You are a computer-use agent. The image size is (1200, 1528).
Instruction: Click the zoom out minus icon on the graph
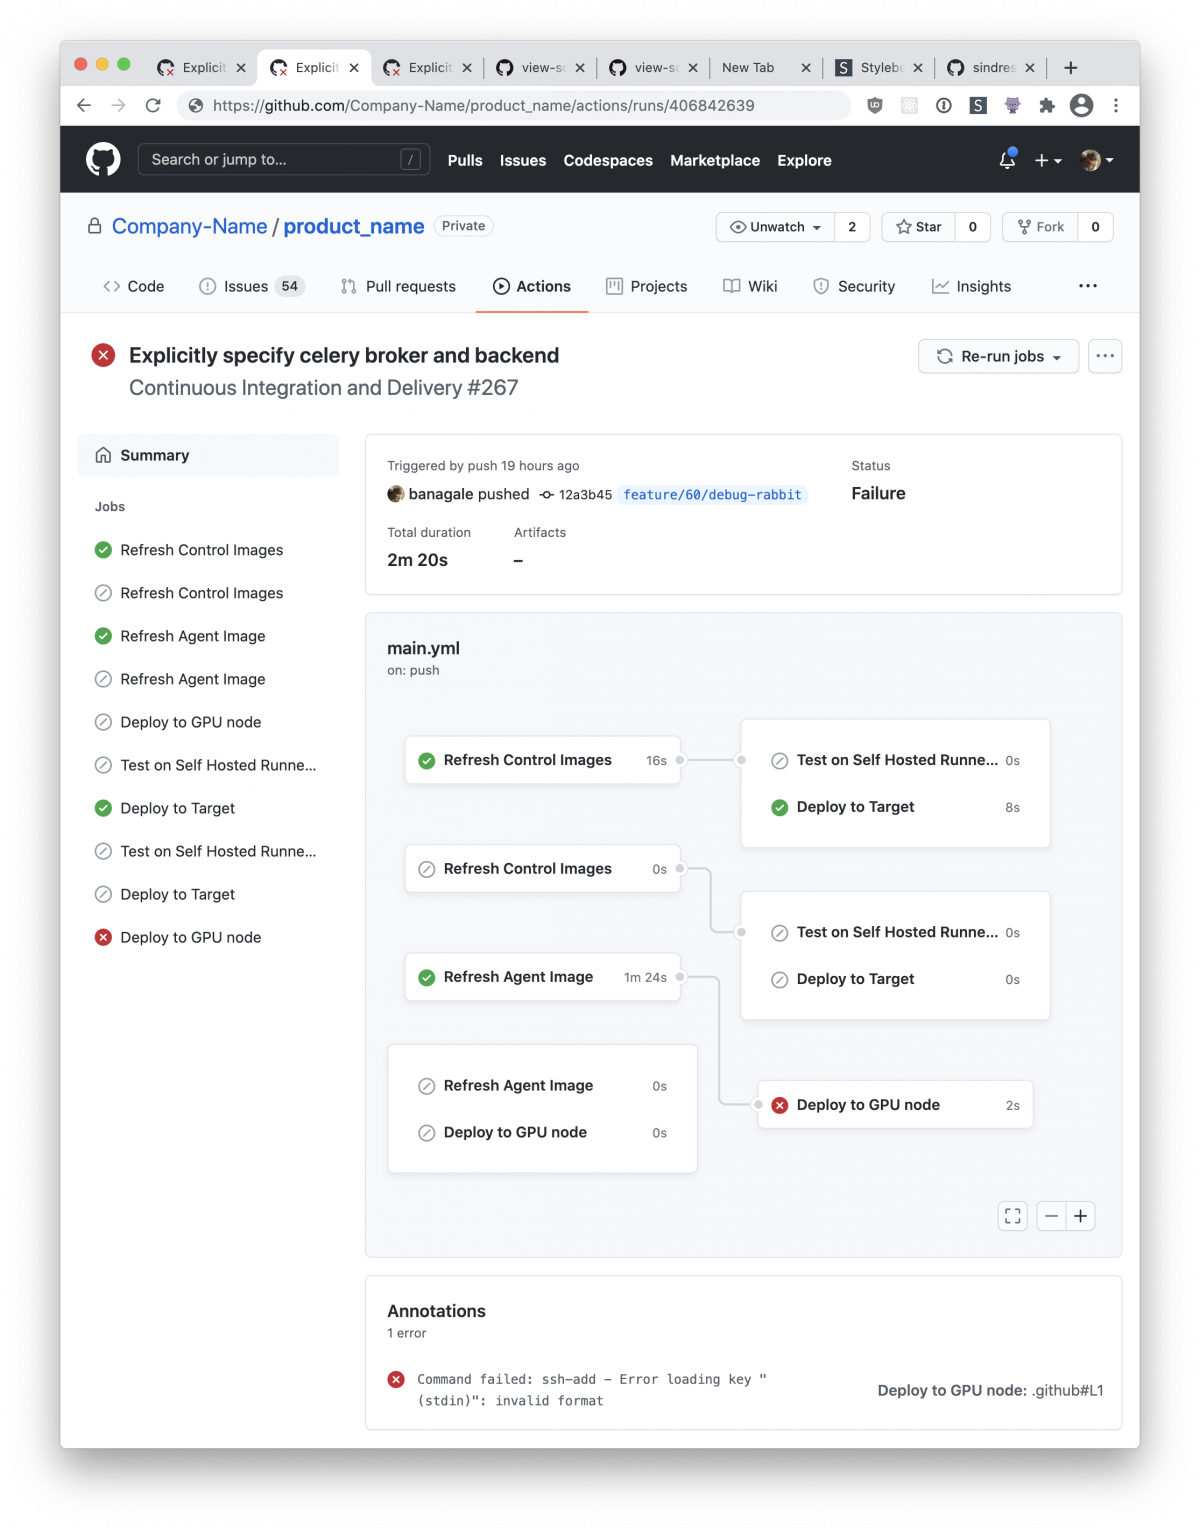[x=1050, y=1215]
